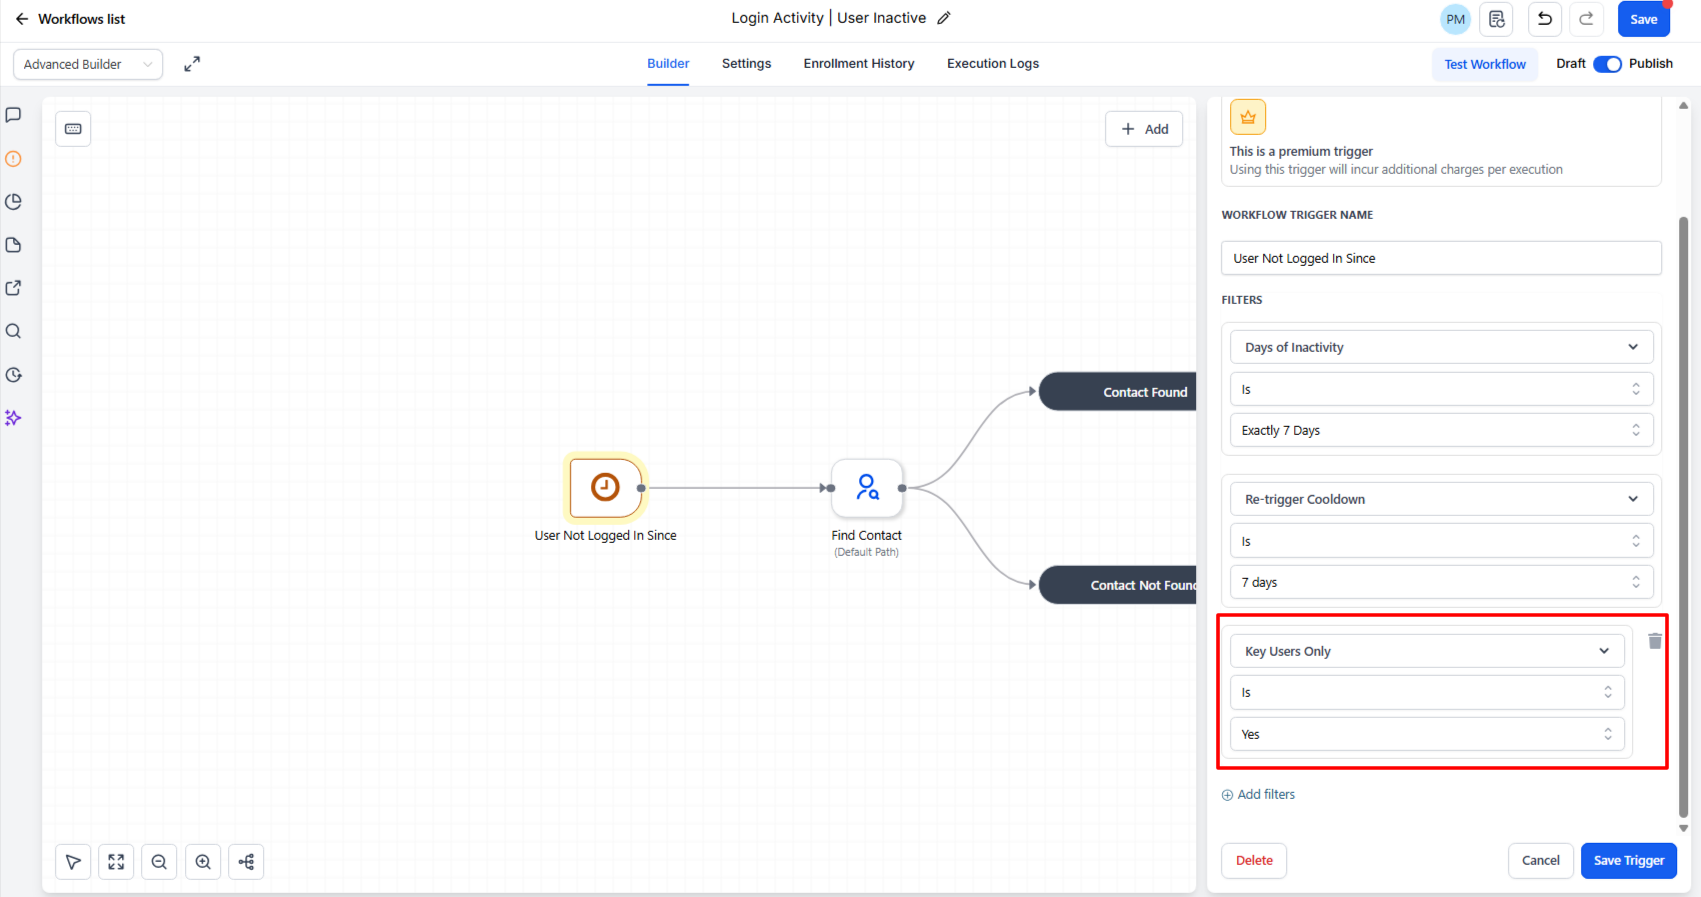Select Contact Not Found branch node
Screen dimensions: 1701x897
point(1118,585)
